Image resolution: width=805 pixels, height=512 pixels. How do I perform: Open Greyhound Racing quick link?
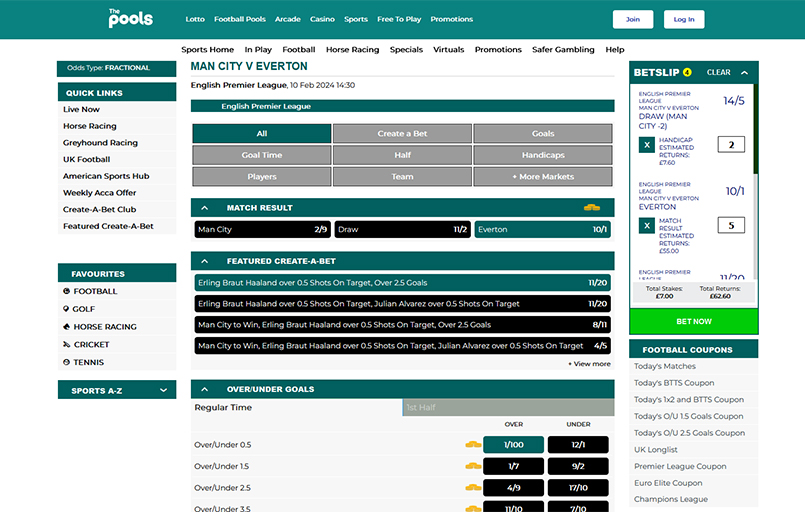(100, 143)
